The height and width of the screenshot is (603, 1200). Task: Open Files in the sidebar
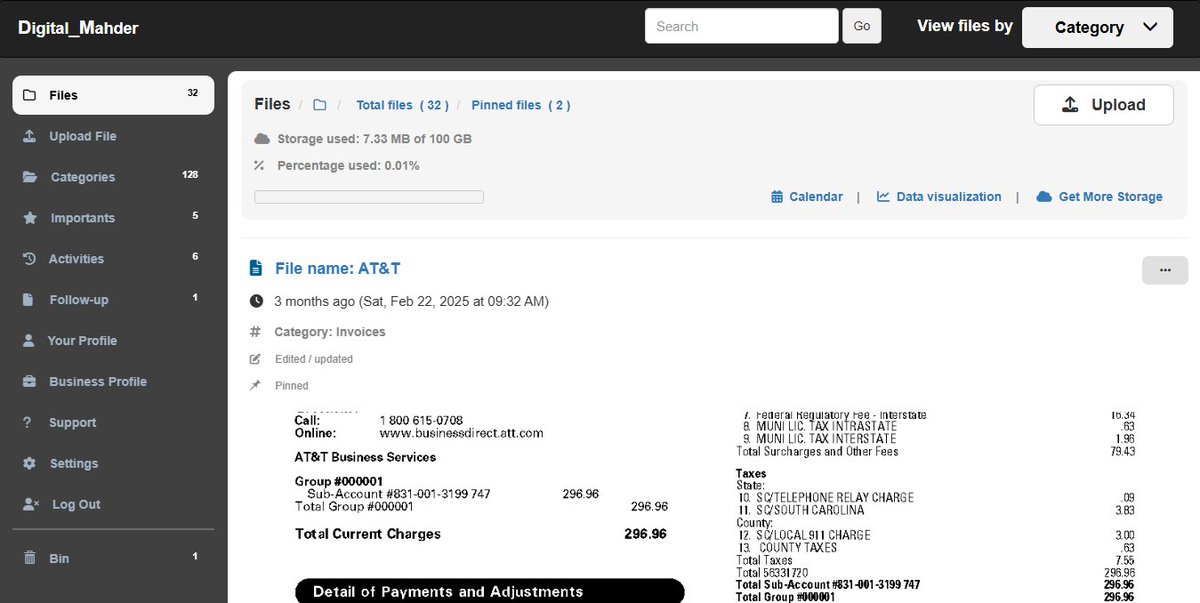pyautogui.click(x=113, y=95)
